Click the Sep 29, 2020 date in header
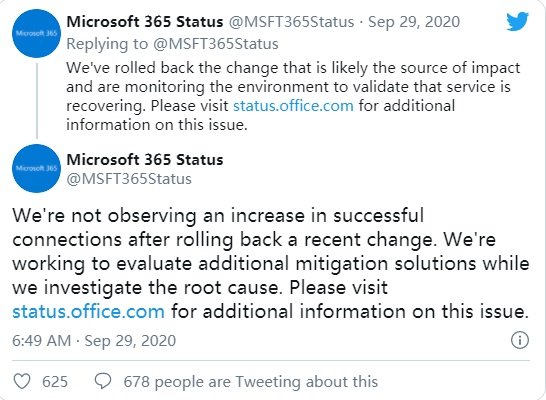Viewport: 546px width, 400px height. (x=414, y=22)
